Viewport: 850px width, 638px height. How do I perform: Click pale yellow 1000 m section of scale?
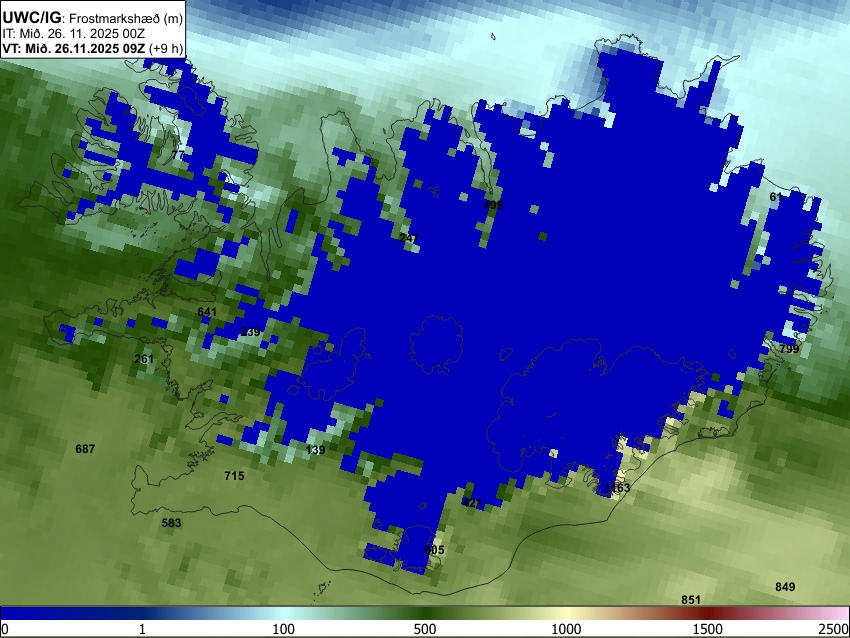[x=566, y=613]
